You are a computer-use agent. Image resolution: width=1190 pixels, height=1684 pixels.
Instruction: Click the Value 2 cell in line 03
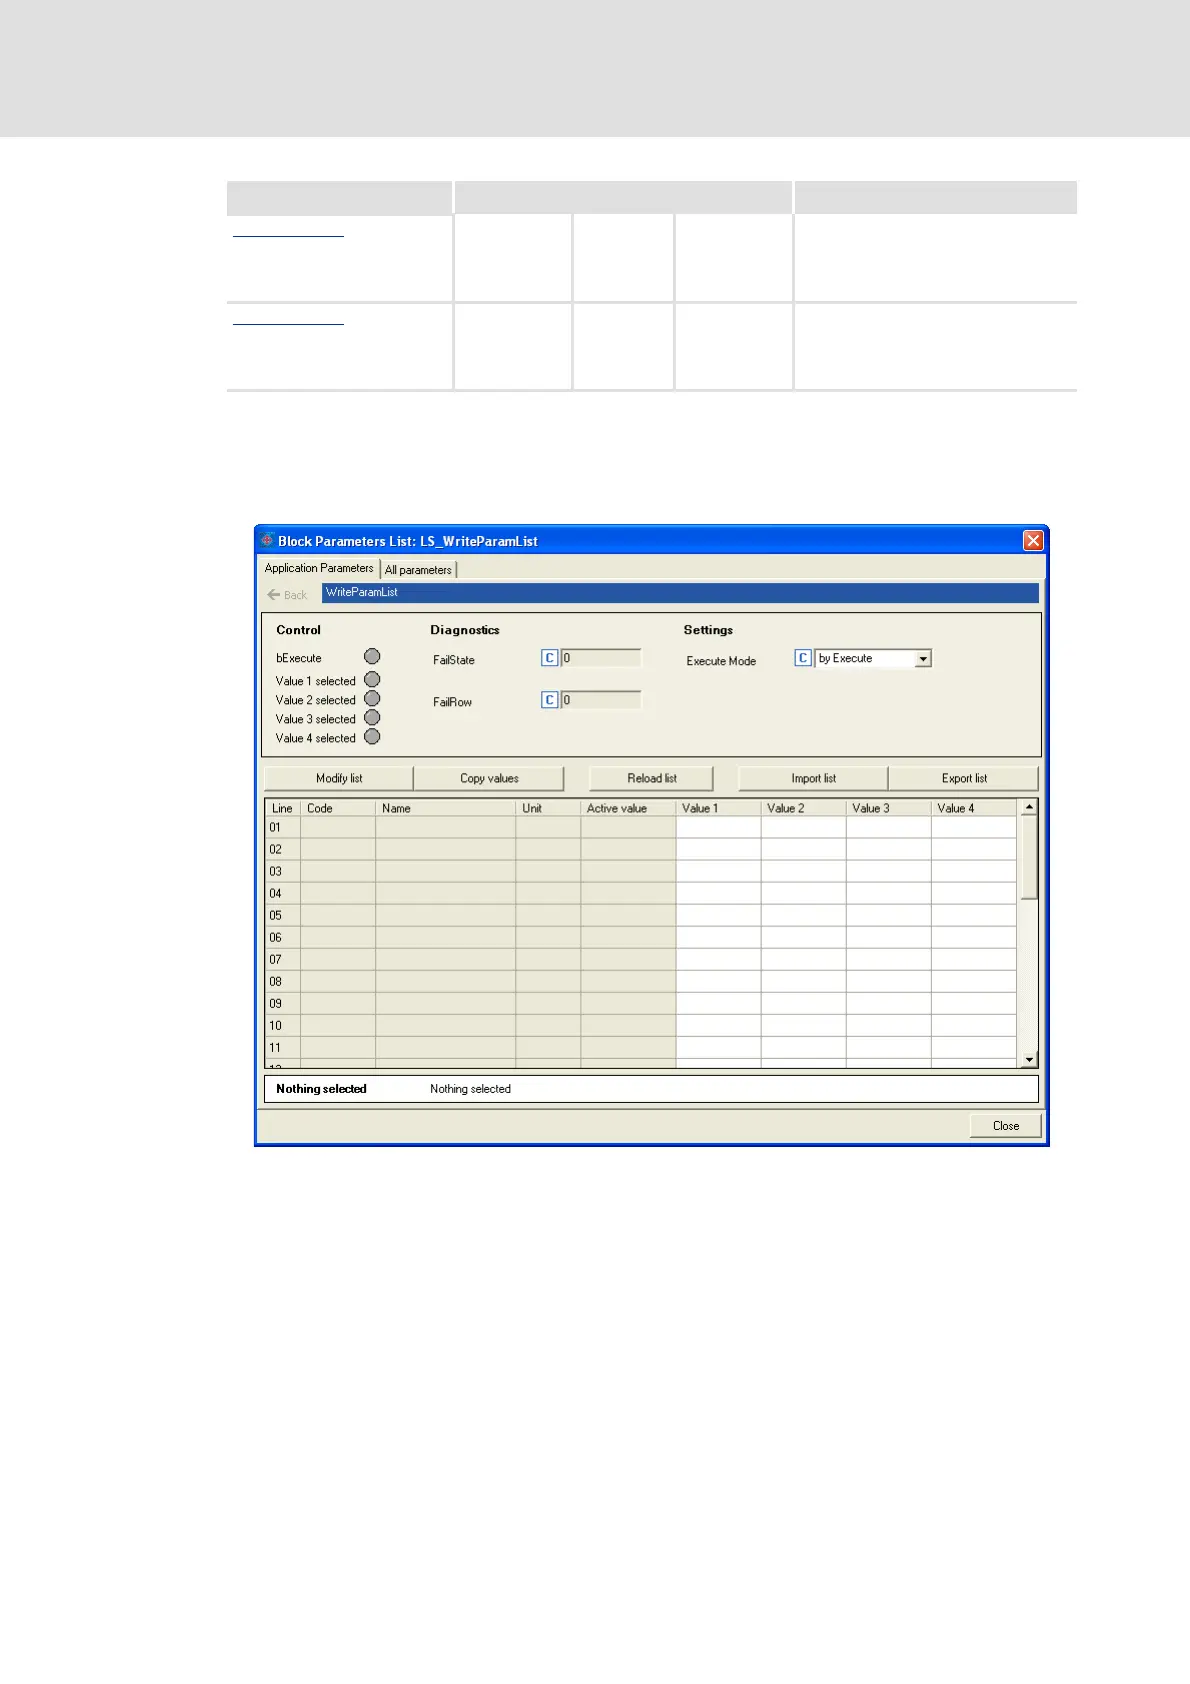[803, 872]
